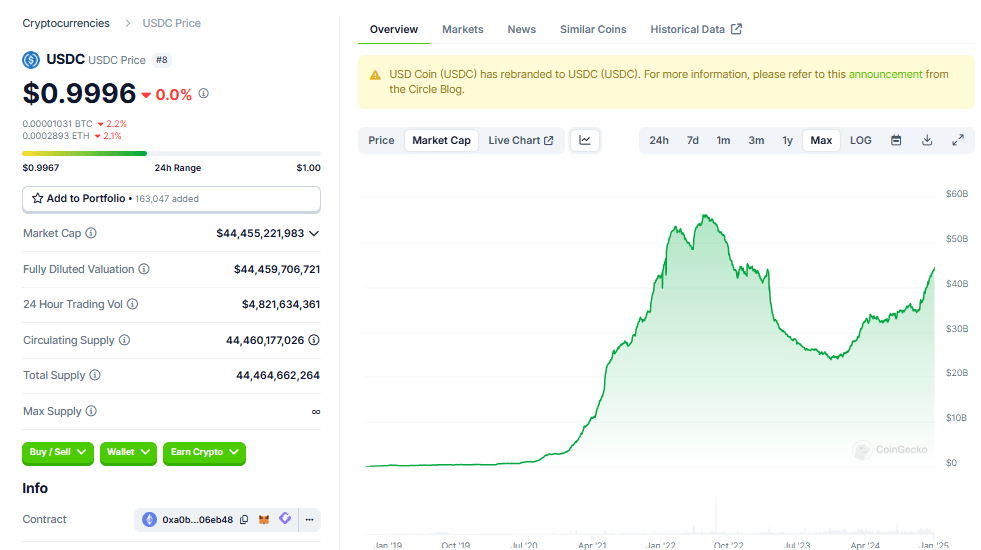Click market cap value $44,455,221,983

[260, 233]
